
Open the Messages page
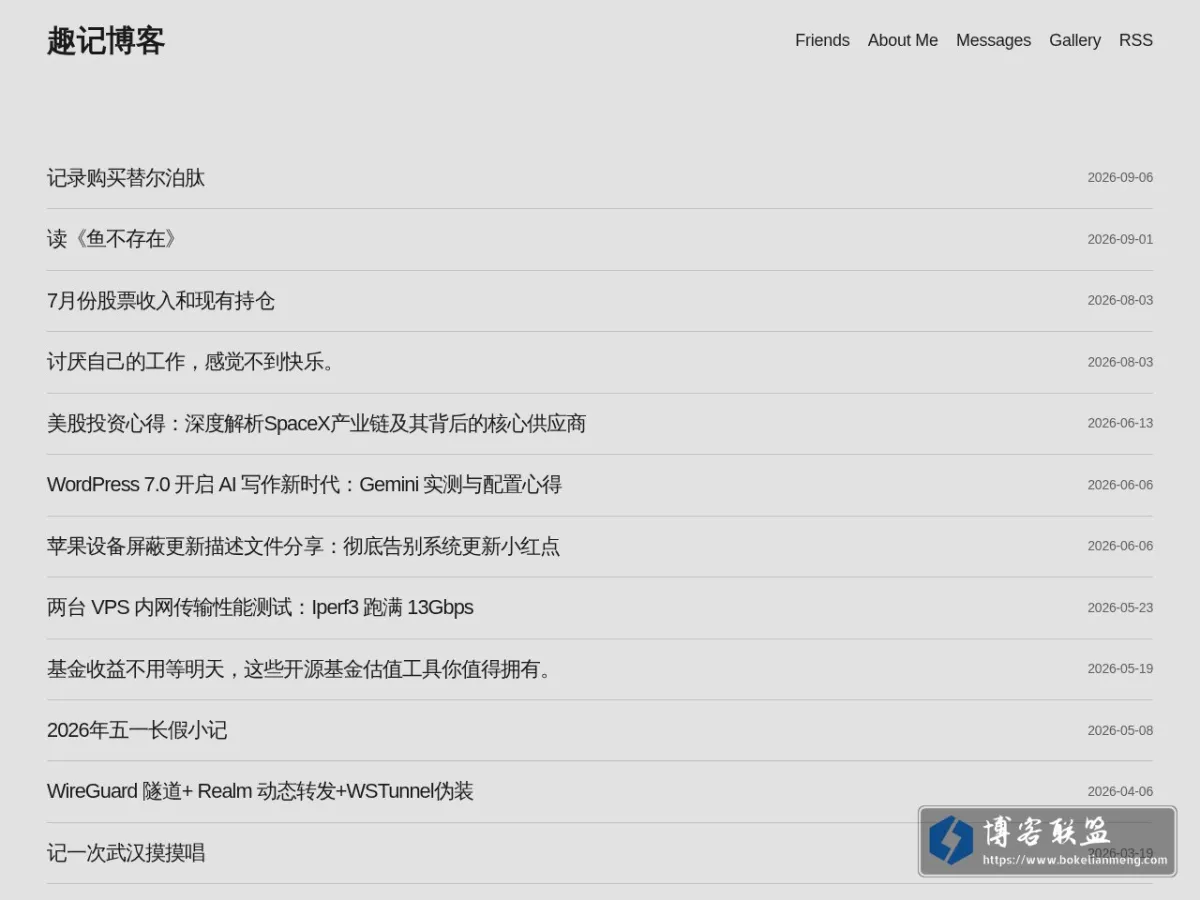point(993,40)
